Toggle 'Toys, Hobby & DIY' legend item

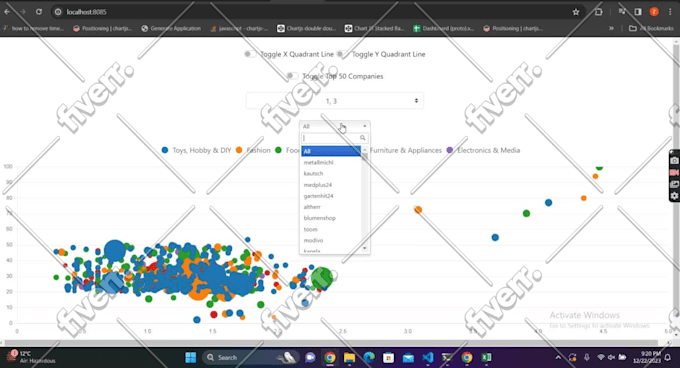click(x=196, y=150)
